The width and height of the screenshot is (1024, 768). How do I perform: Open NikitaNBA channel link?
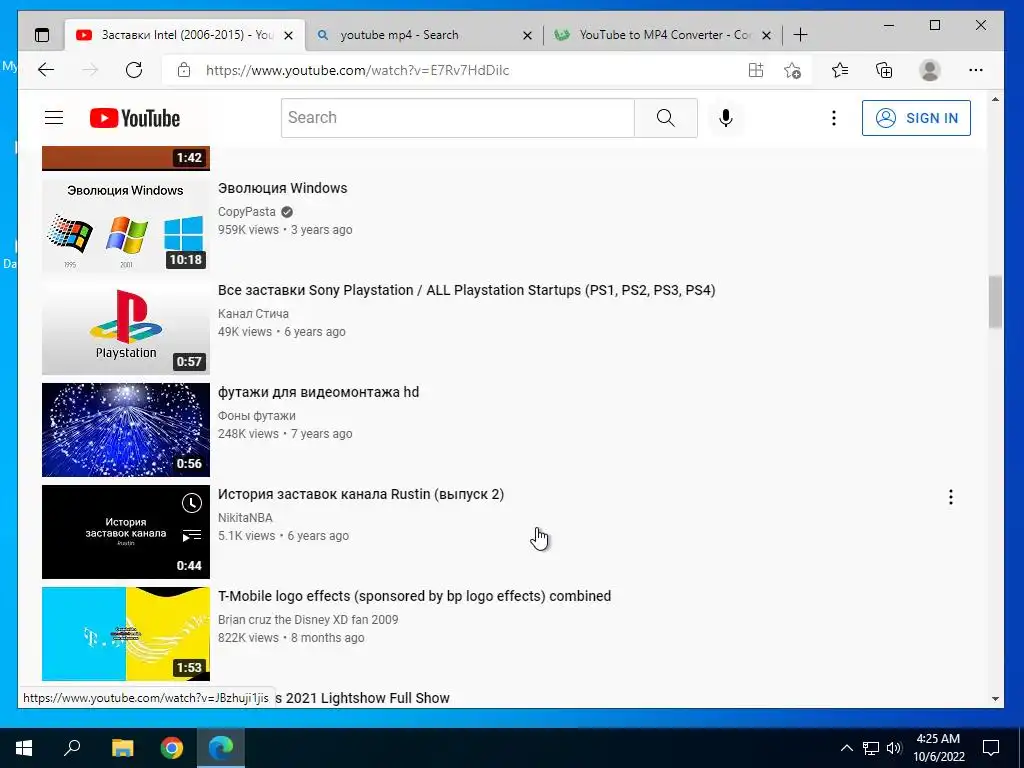click(x=246, y=517)
